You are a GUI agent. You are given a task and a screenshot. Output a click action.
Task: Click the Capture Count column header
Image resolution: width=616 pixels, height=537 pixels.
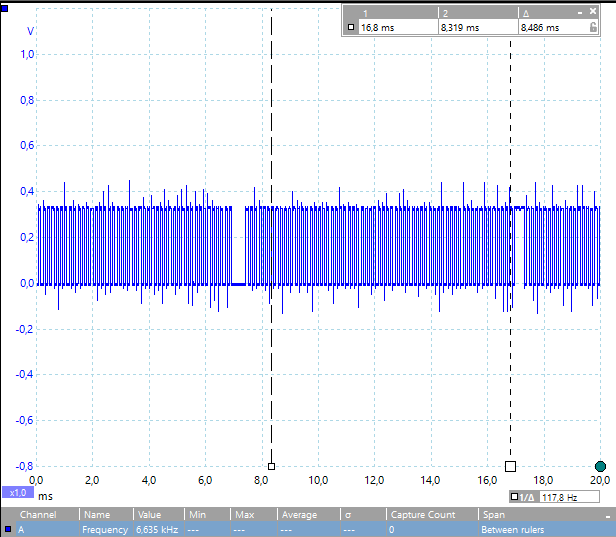click(x=422, y=515)
